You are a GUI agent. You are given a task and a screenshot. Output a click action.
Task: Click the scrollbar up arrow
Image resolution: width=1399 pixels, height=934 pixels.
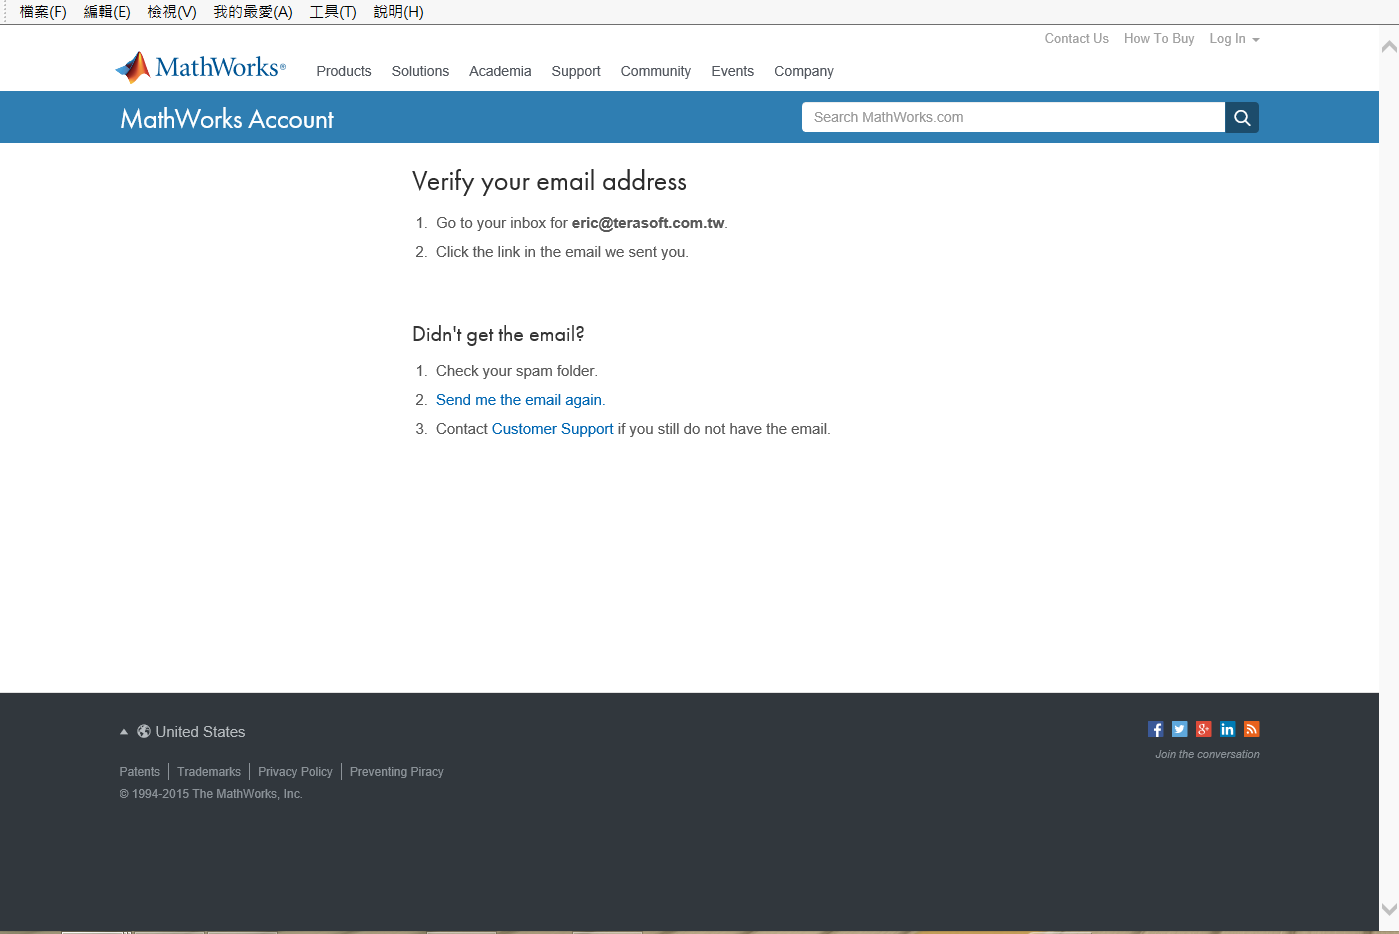(1389, 47)
